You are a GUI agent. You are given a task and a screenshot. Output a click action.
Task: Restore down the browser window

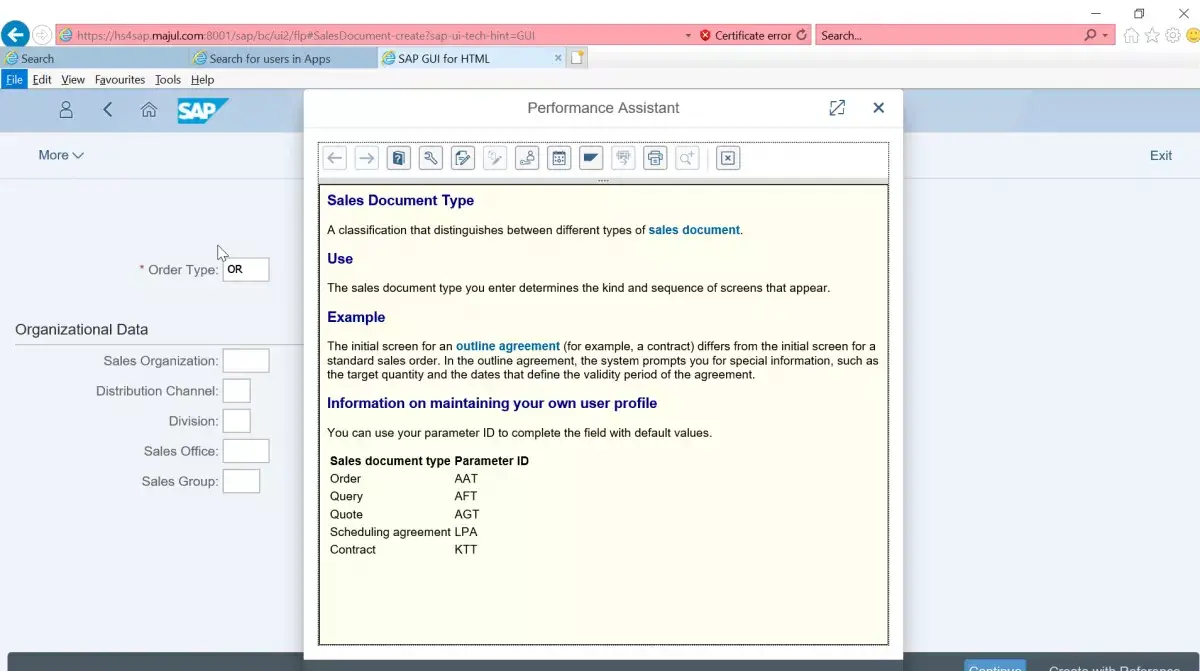pyautogui.click(x=1139, y=13)
